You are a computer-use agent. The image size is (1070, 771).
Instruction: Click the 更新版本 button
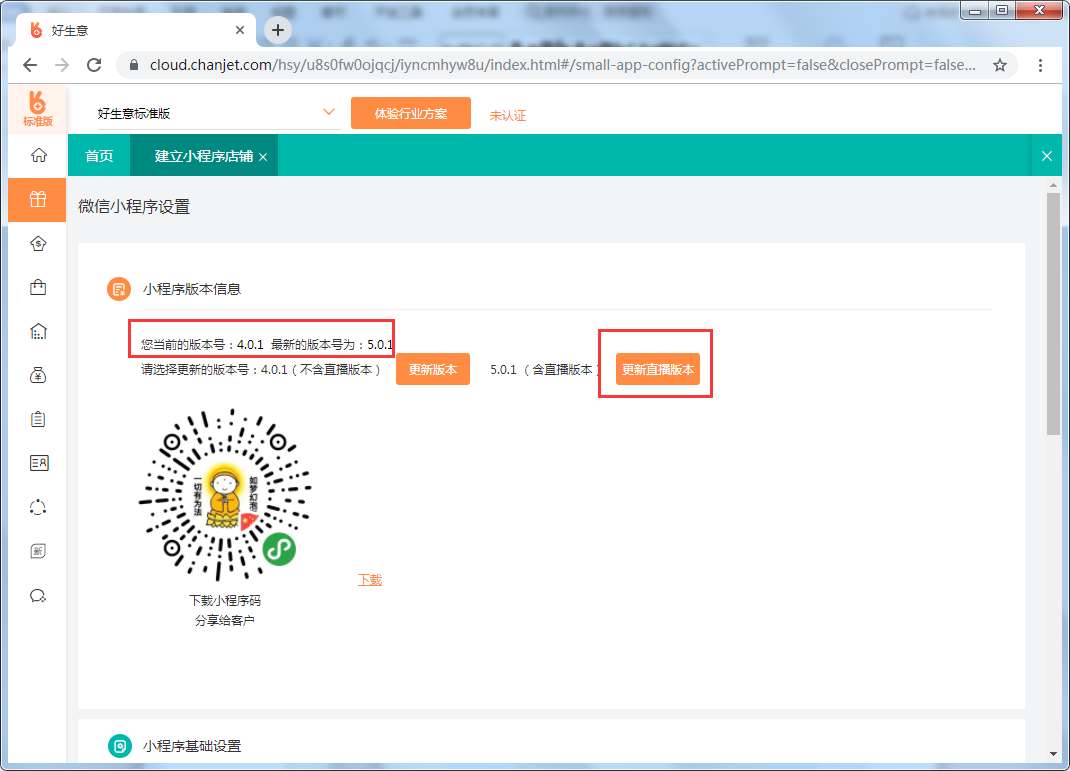pyautogui.click(x=433, y=369)
